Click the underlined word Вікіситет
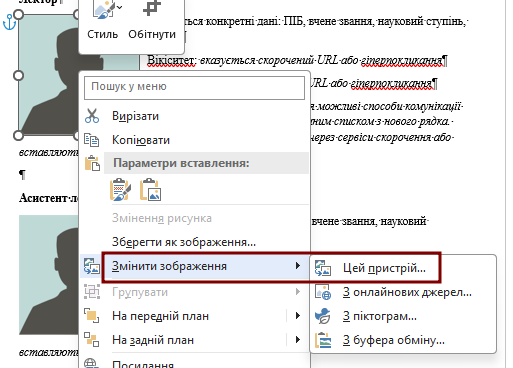The image size is (513, 368). click(x=171, y=60)
